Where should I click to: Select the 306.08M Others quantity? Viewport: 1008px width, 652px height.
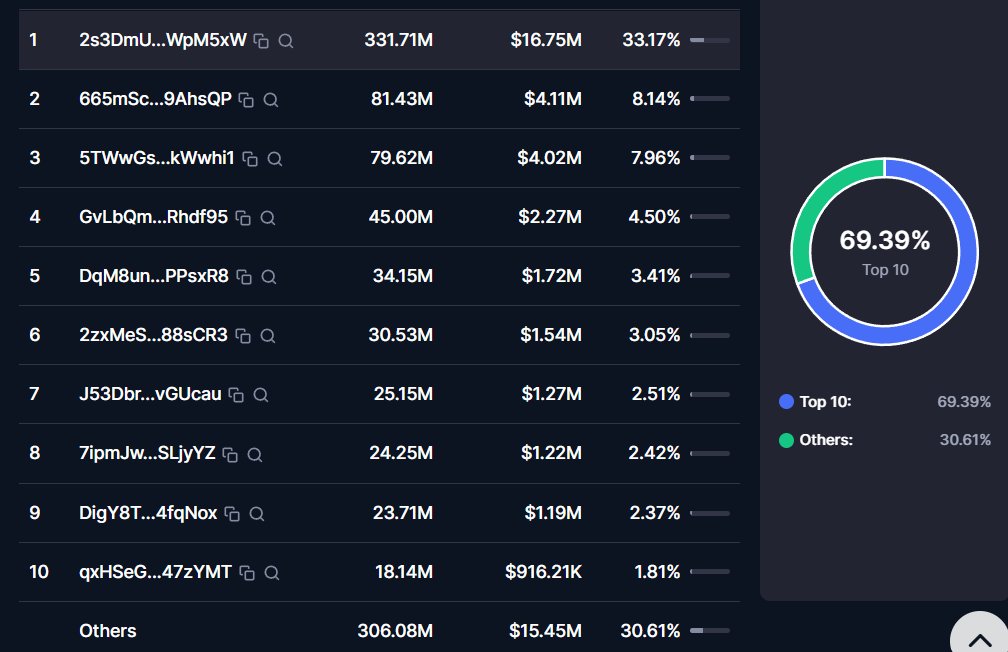[x=395, y=631]
